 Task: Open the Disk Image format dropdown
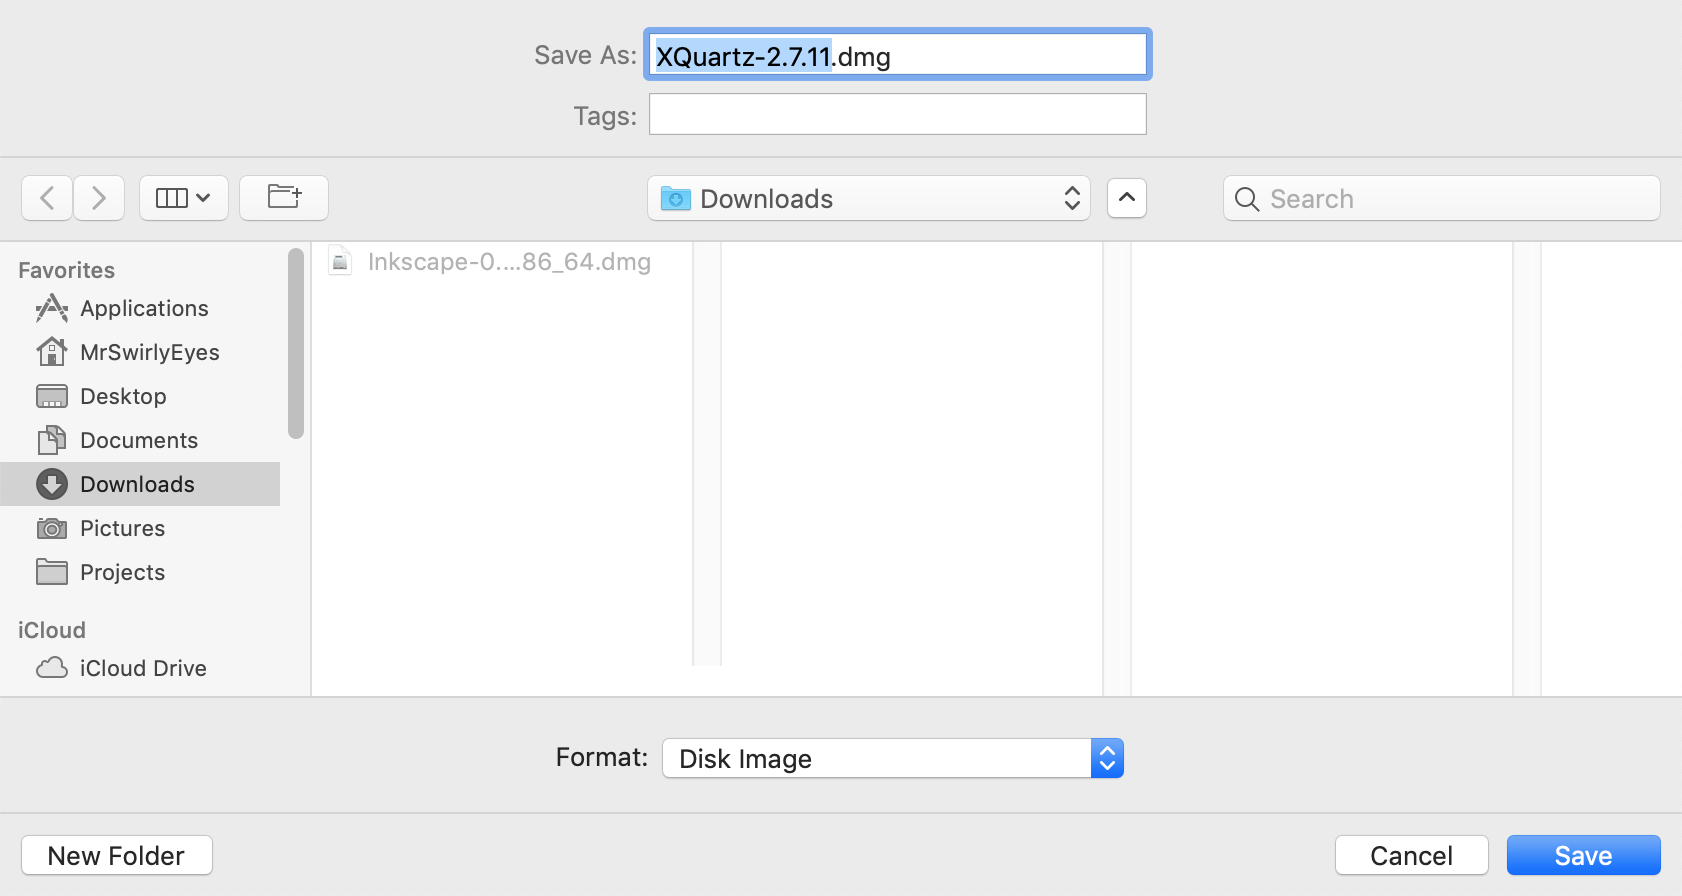click(892, 759)
